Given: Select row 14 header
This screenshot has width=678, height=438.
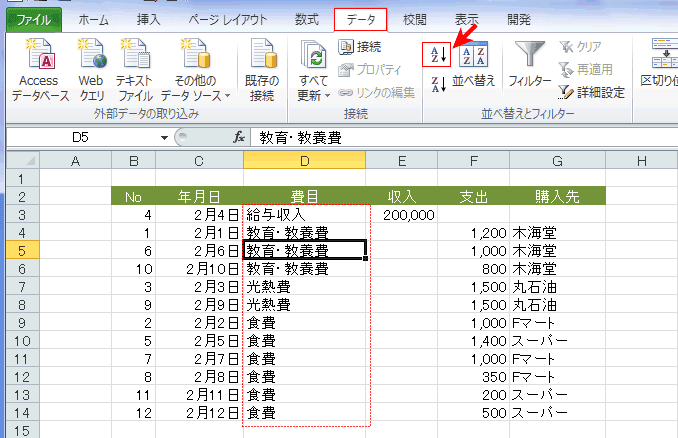Looking at the screenshot, I should [22, 413].
